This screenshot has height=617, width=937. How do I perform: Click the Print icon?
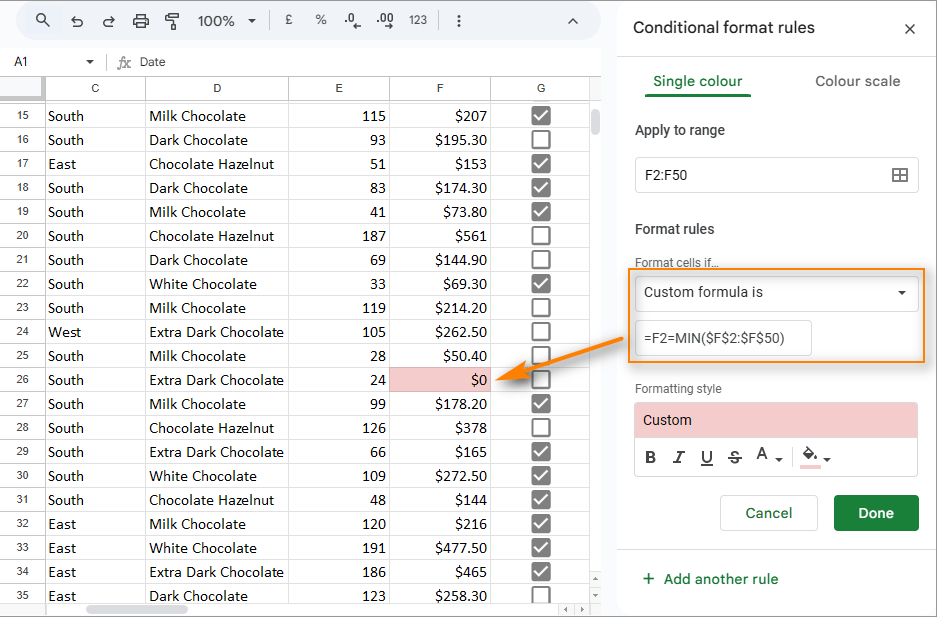tap(140, 20)
